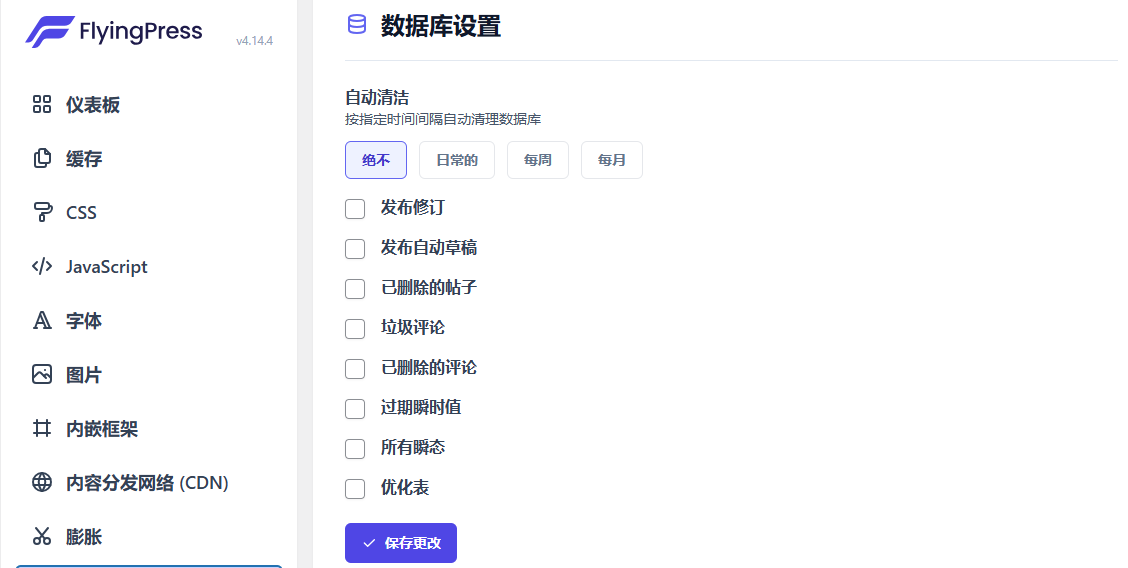
Task: Toggle the 过期瞬时值 checkbox
Action: click(x=355, y=409)
